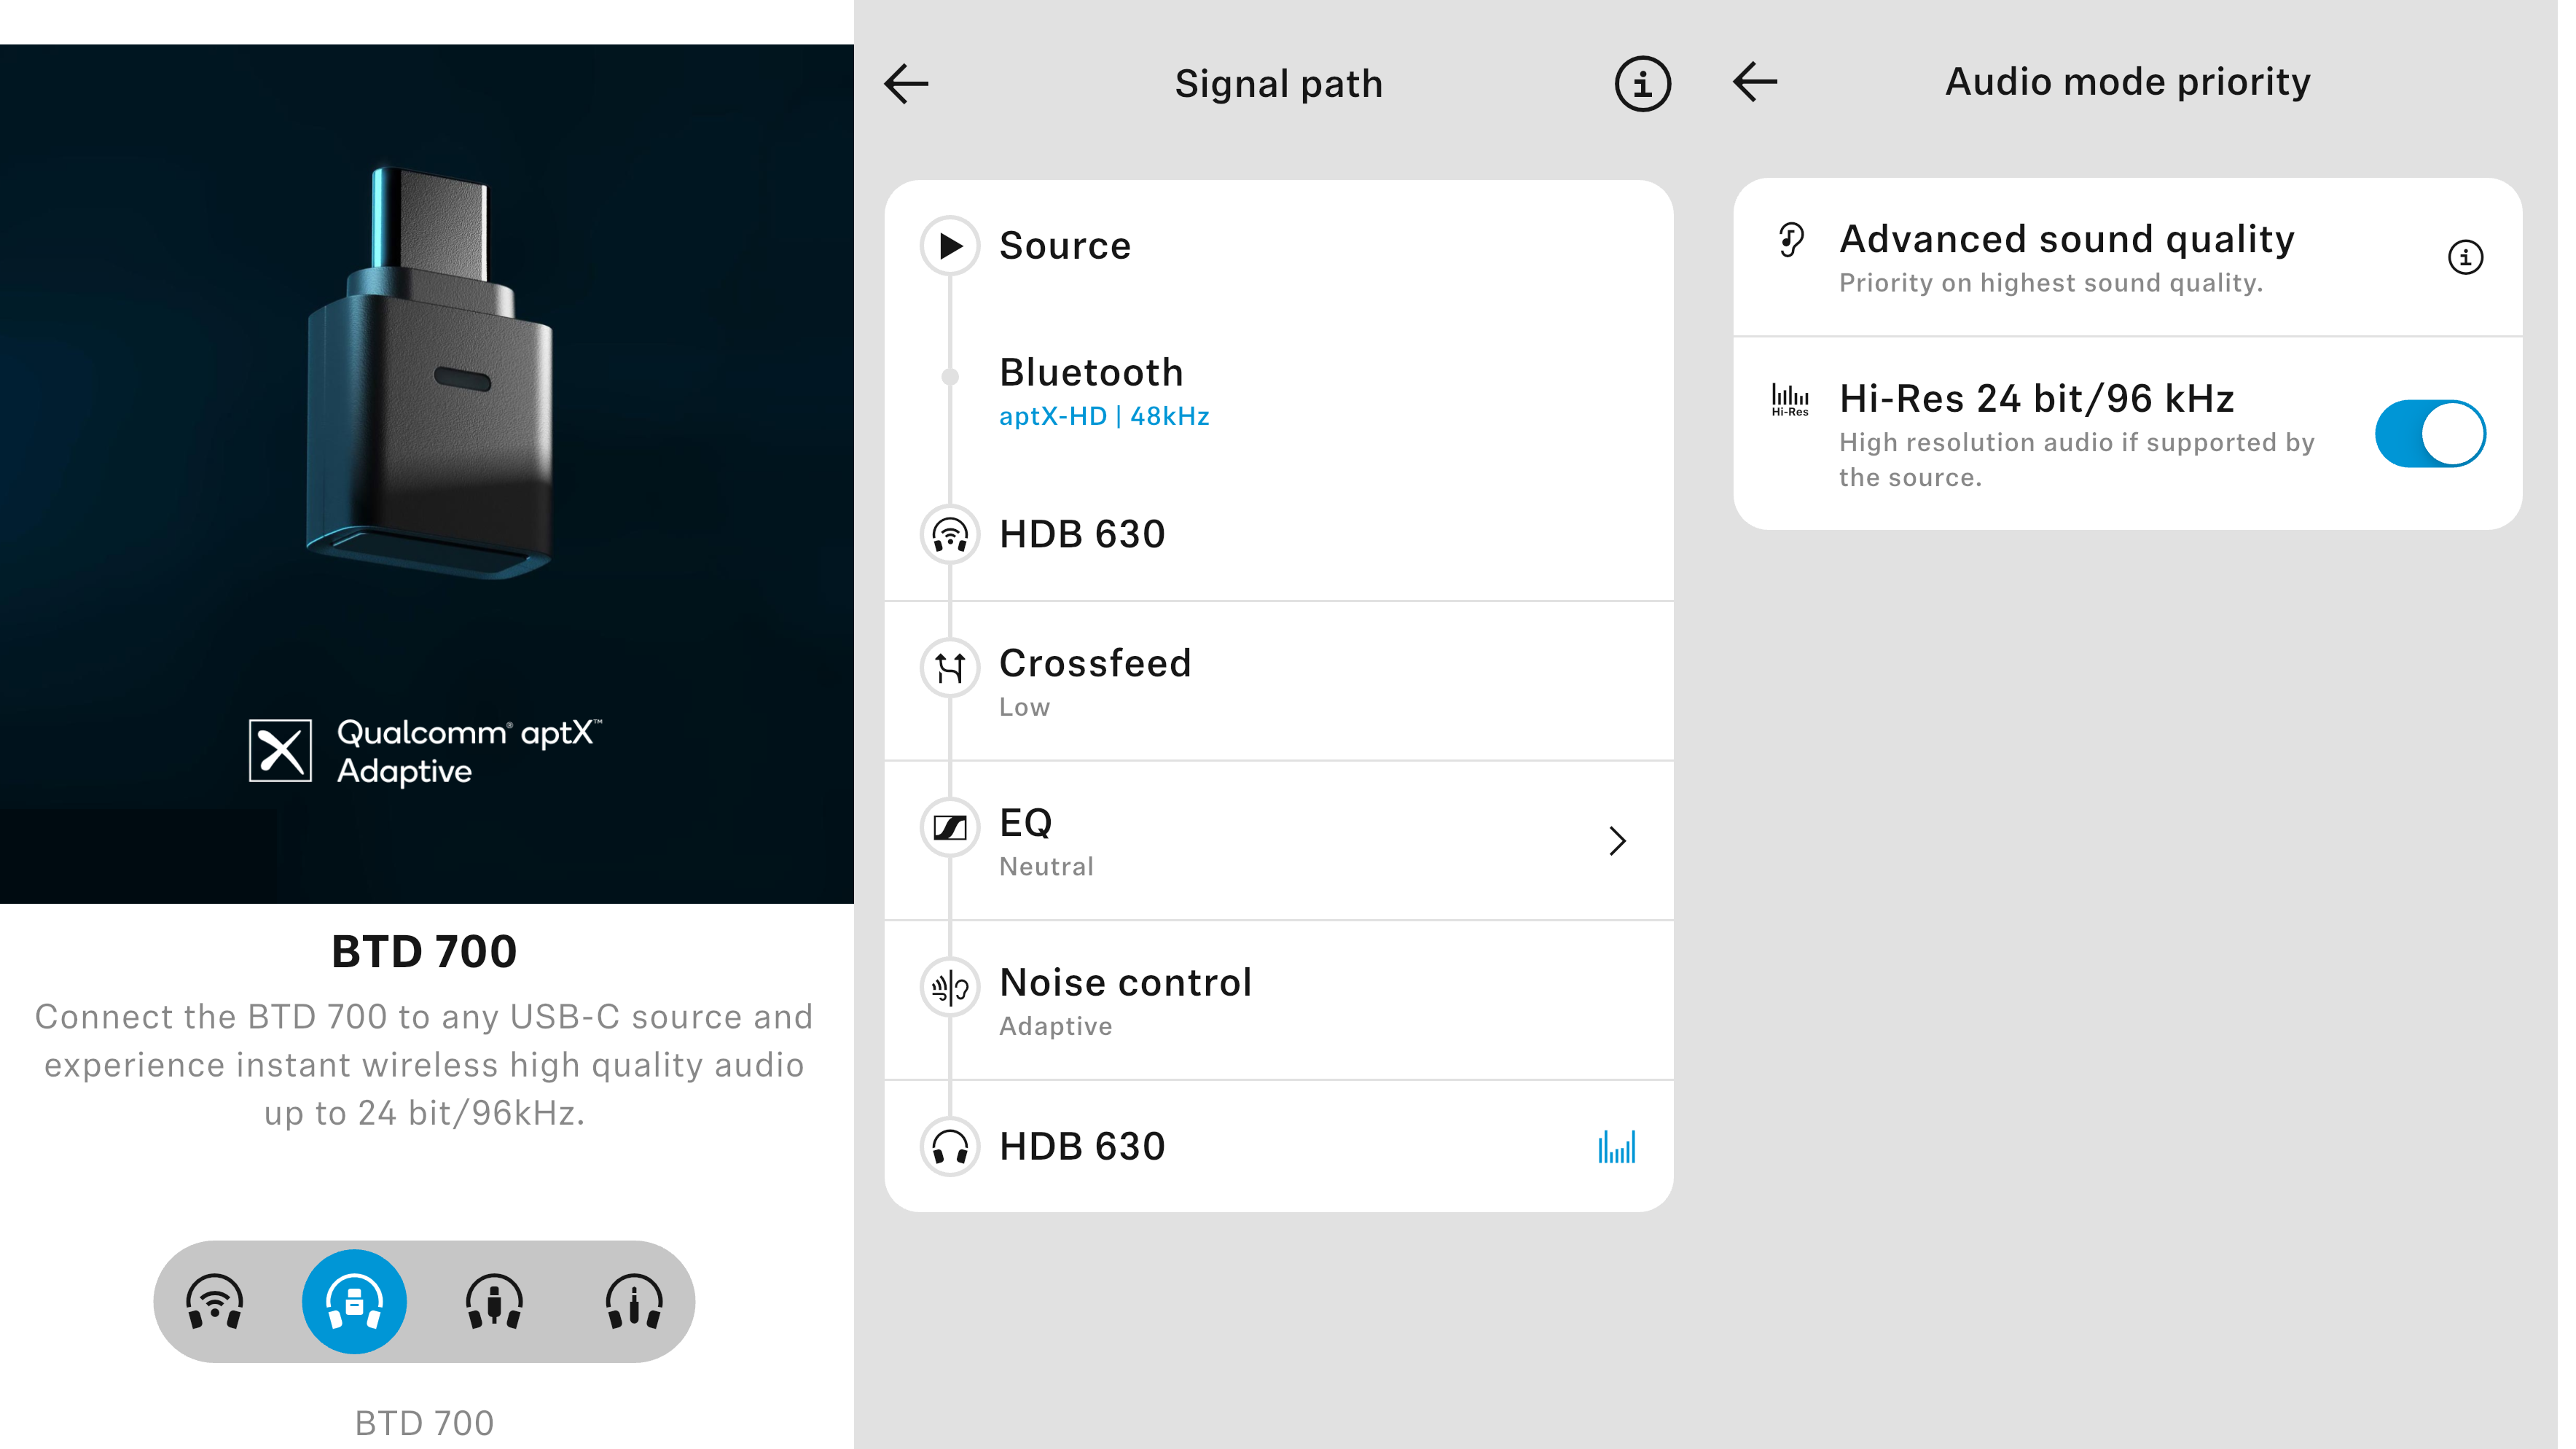Expand EQ settings chevron
The width and height of the screenshot is (2576, 1449).
click(1617, 841)
